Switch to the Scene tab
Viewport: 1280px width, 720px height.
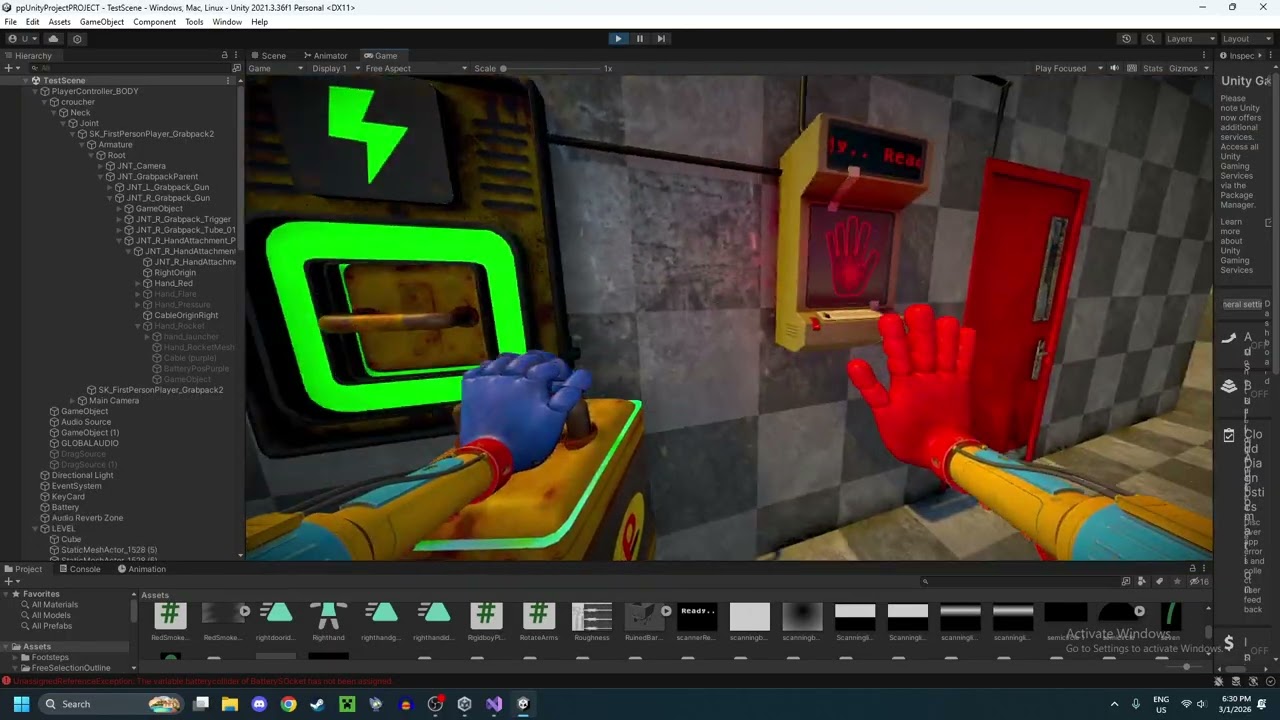click(x=268, y=56)
